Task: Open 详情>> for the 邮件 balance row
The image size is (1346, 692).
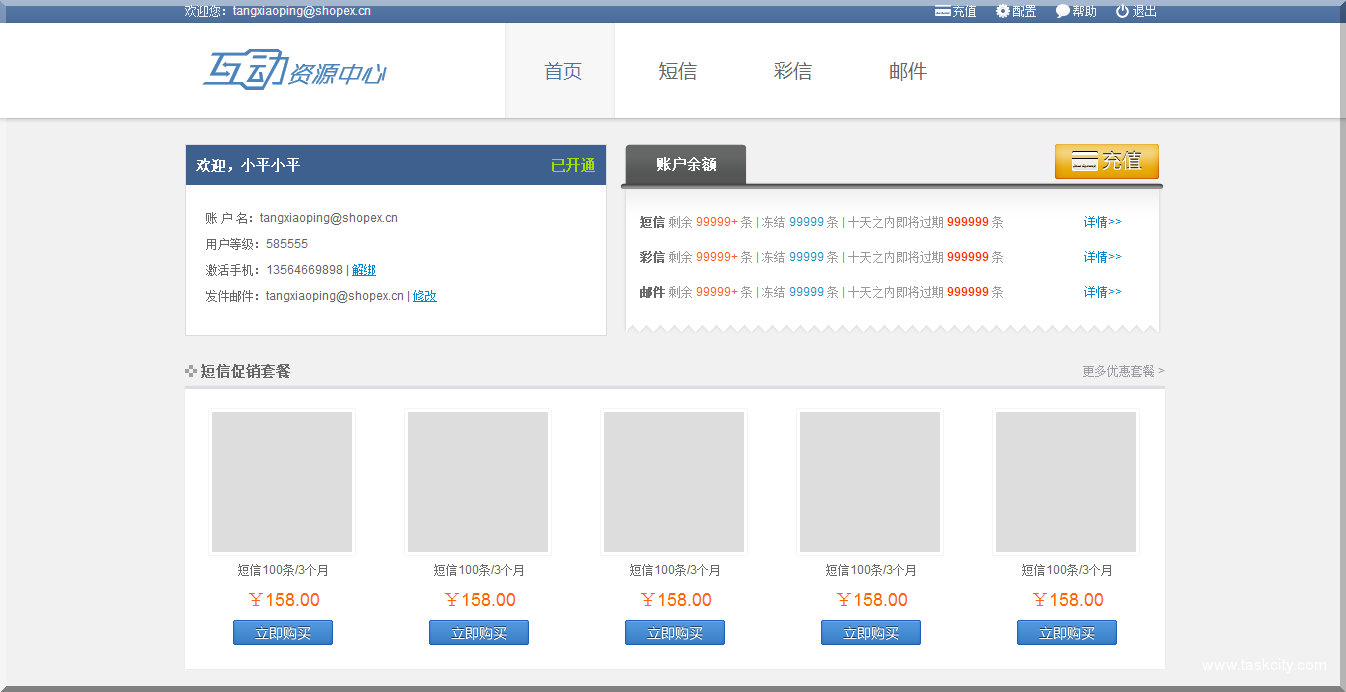Action: coord(1102,292)
